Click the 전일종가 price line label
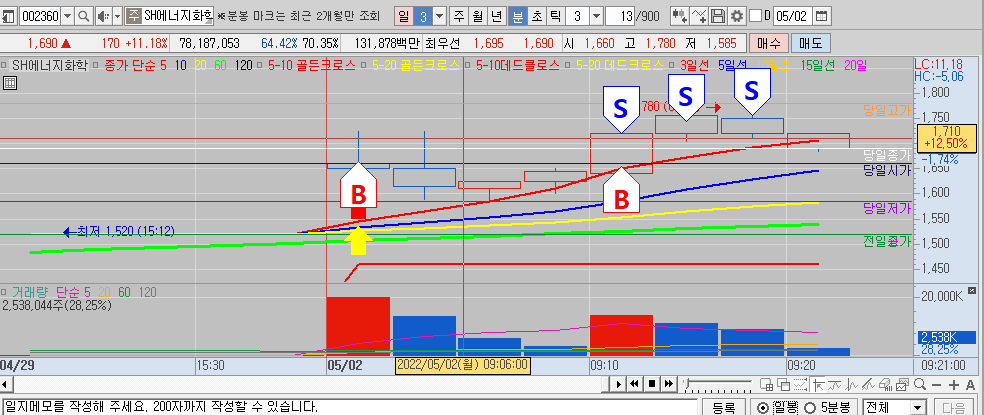This screenshot has height=415, width=984. click(x=886, y=242)
